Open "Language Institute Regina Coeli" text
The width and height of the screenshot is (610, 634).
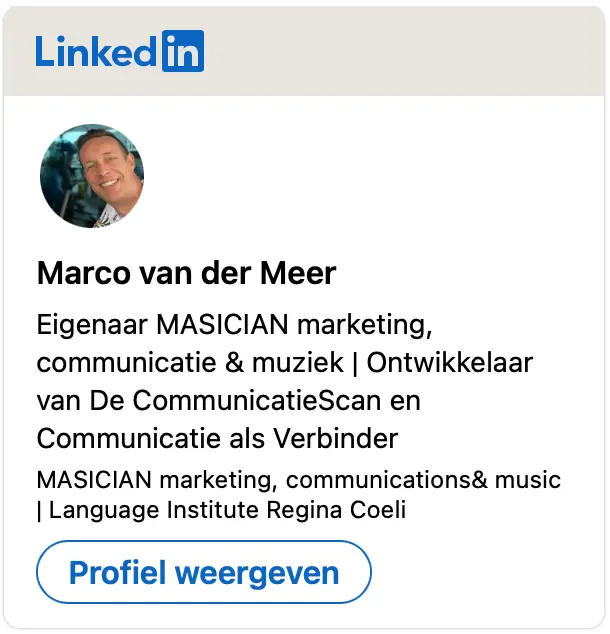click(228, 510)
